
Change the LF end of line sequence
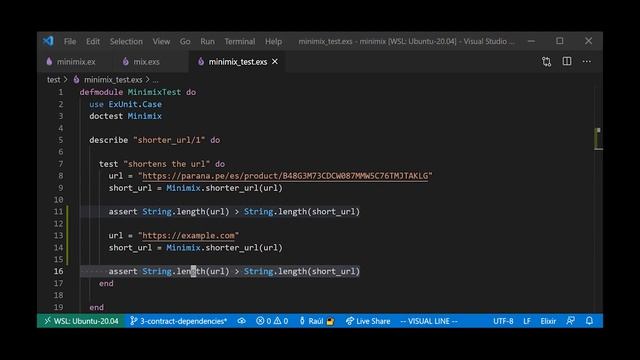click(x=527, y=321)
